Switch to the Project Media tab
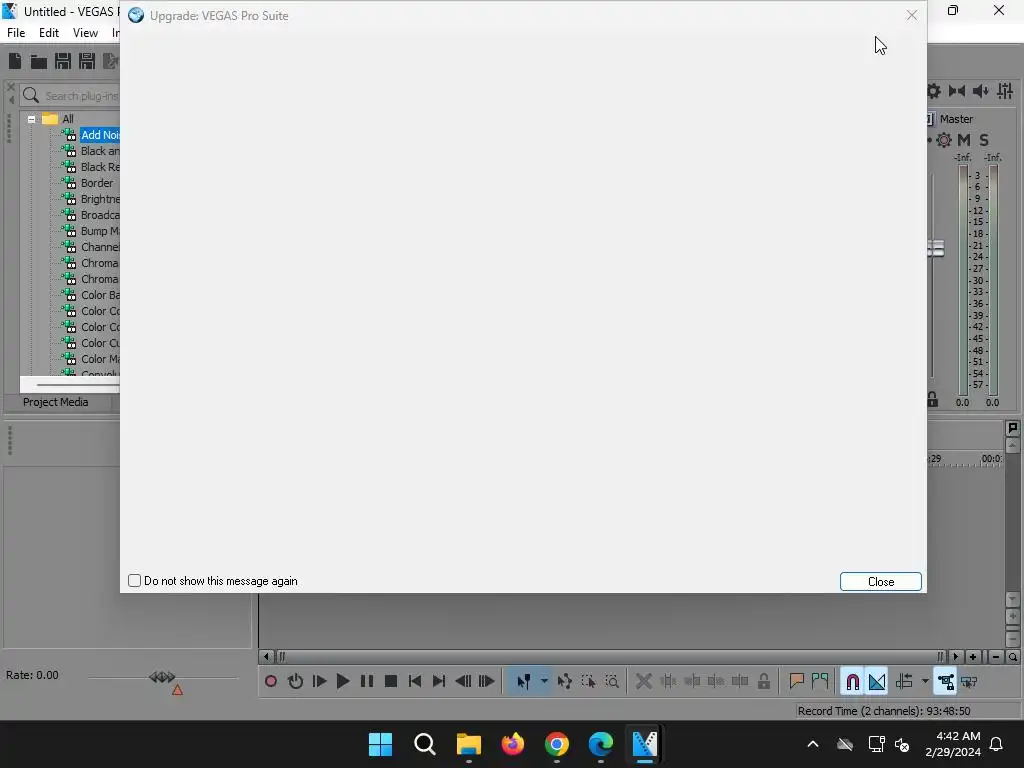The width and height of the screenshot is (1024, 768). coord(56,402)
